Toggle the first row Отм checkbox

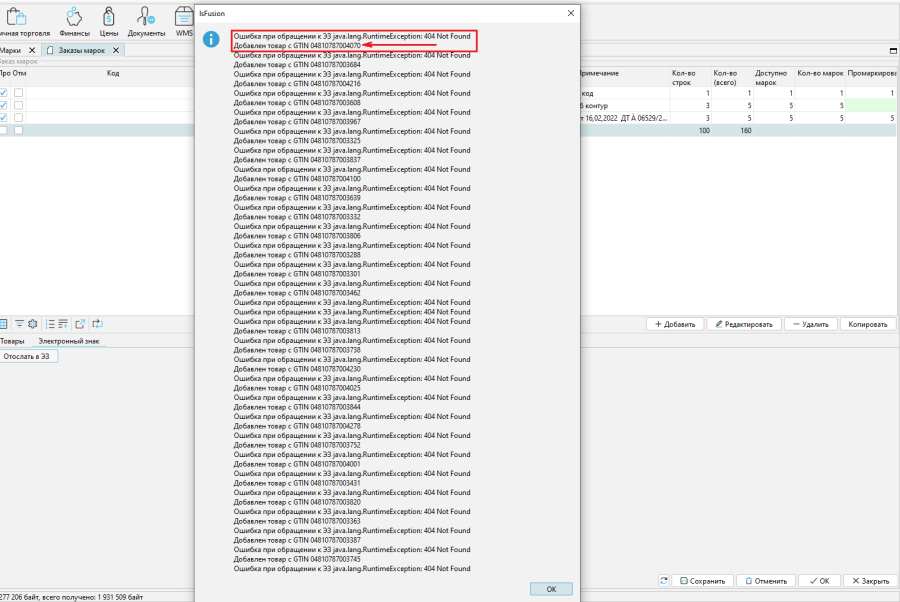(18, 92)
